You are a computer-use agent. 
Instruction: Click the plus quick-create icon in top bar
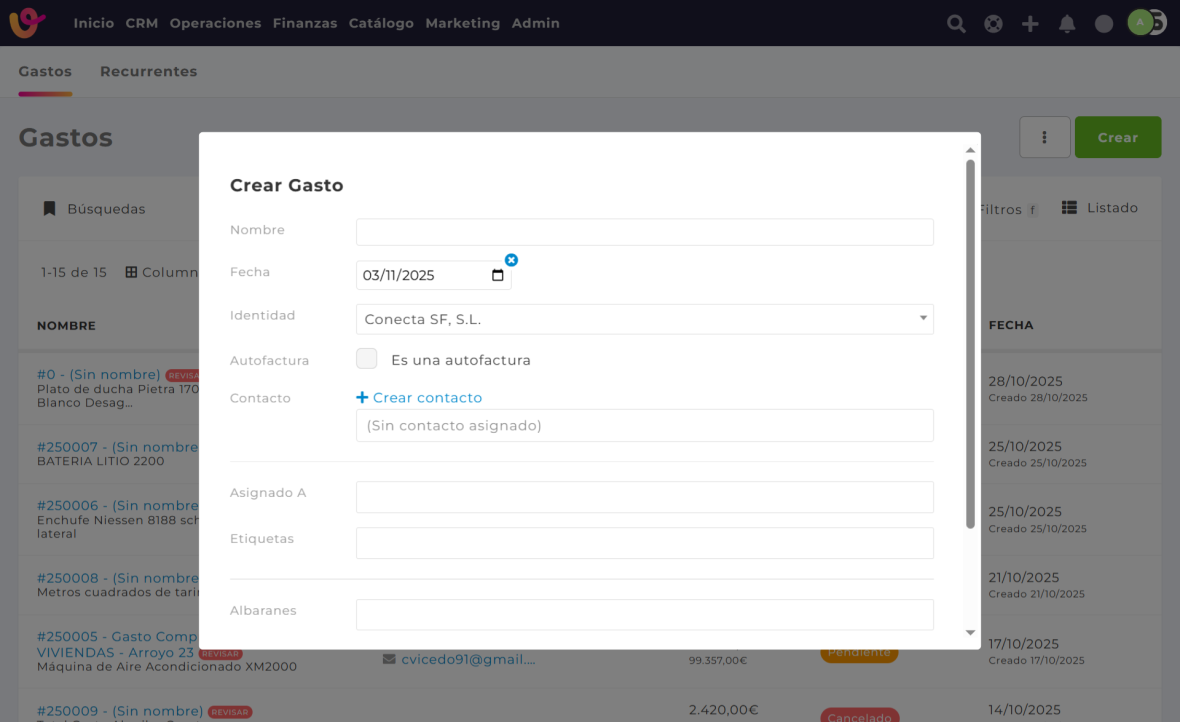pos(1030,24)
